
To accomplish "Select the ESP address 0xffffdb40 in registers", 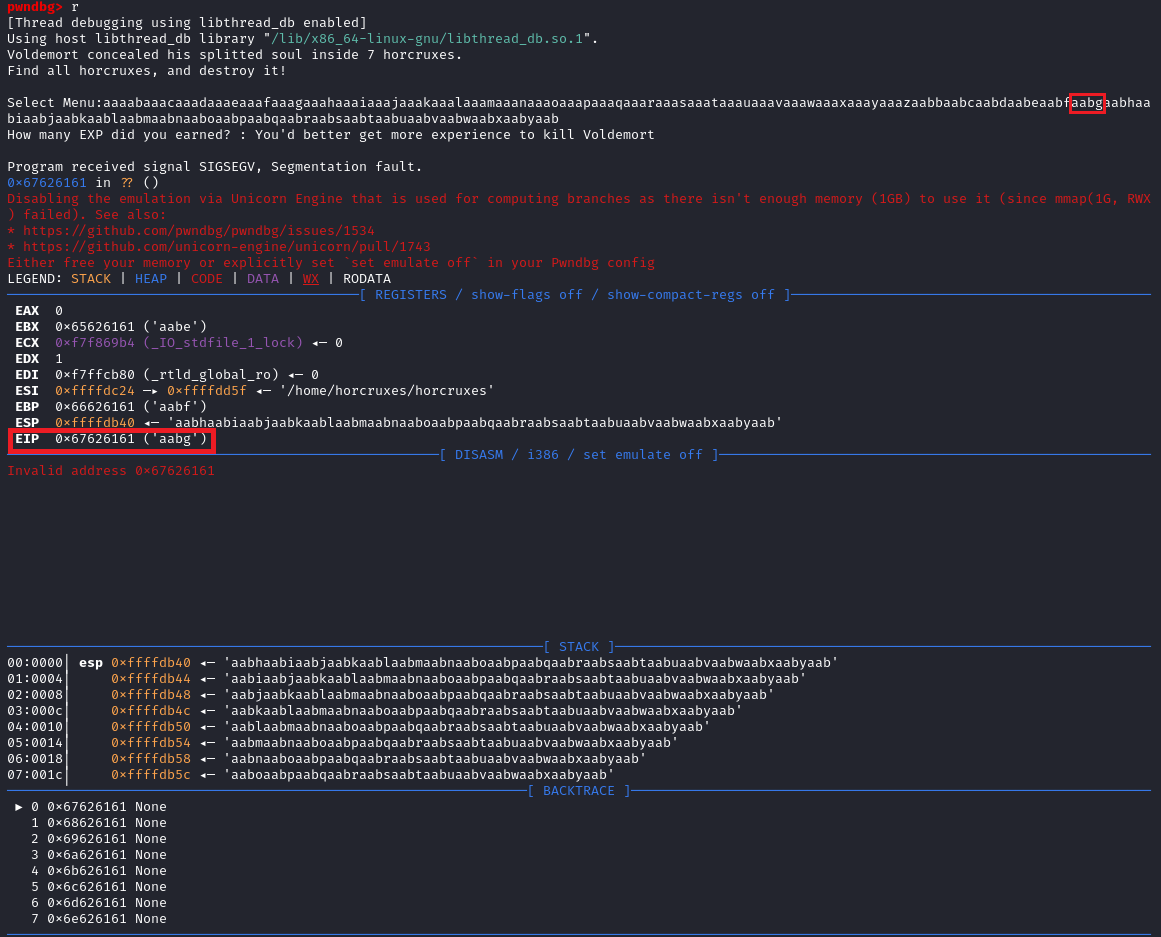I will 95,423.
